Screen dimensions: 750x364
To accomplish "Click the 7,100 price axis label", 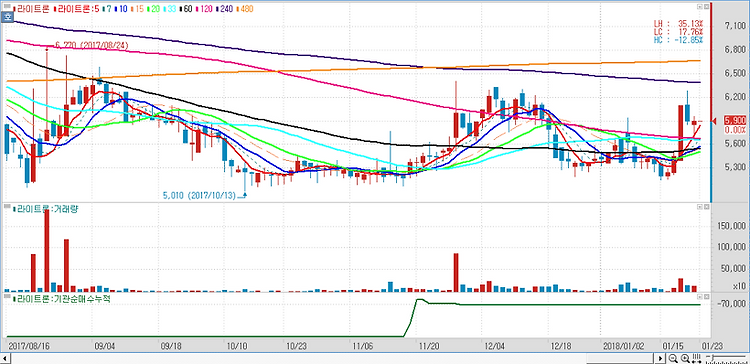I will [x=734, y=26].
